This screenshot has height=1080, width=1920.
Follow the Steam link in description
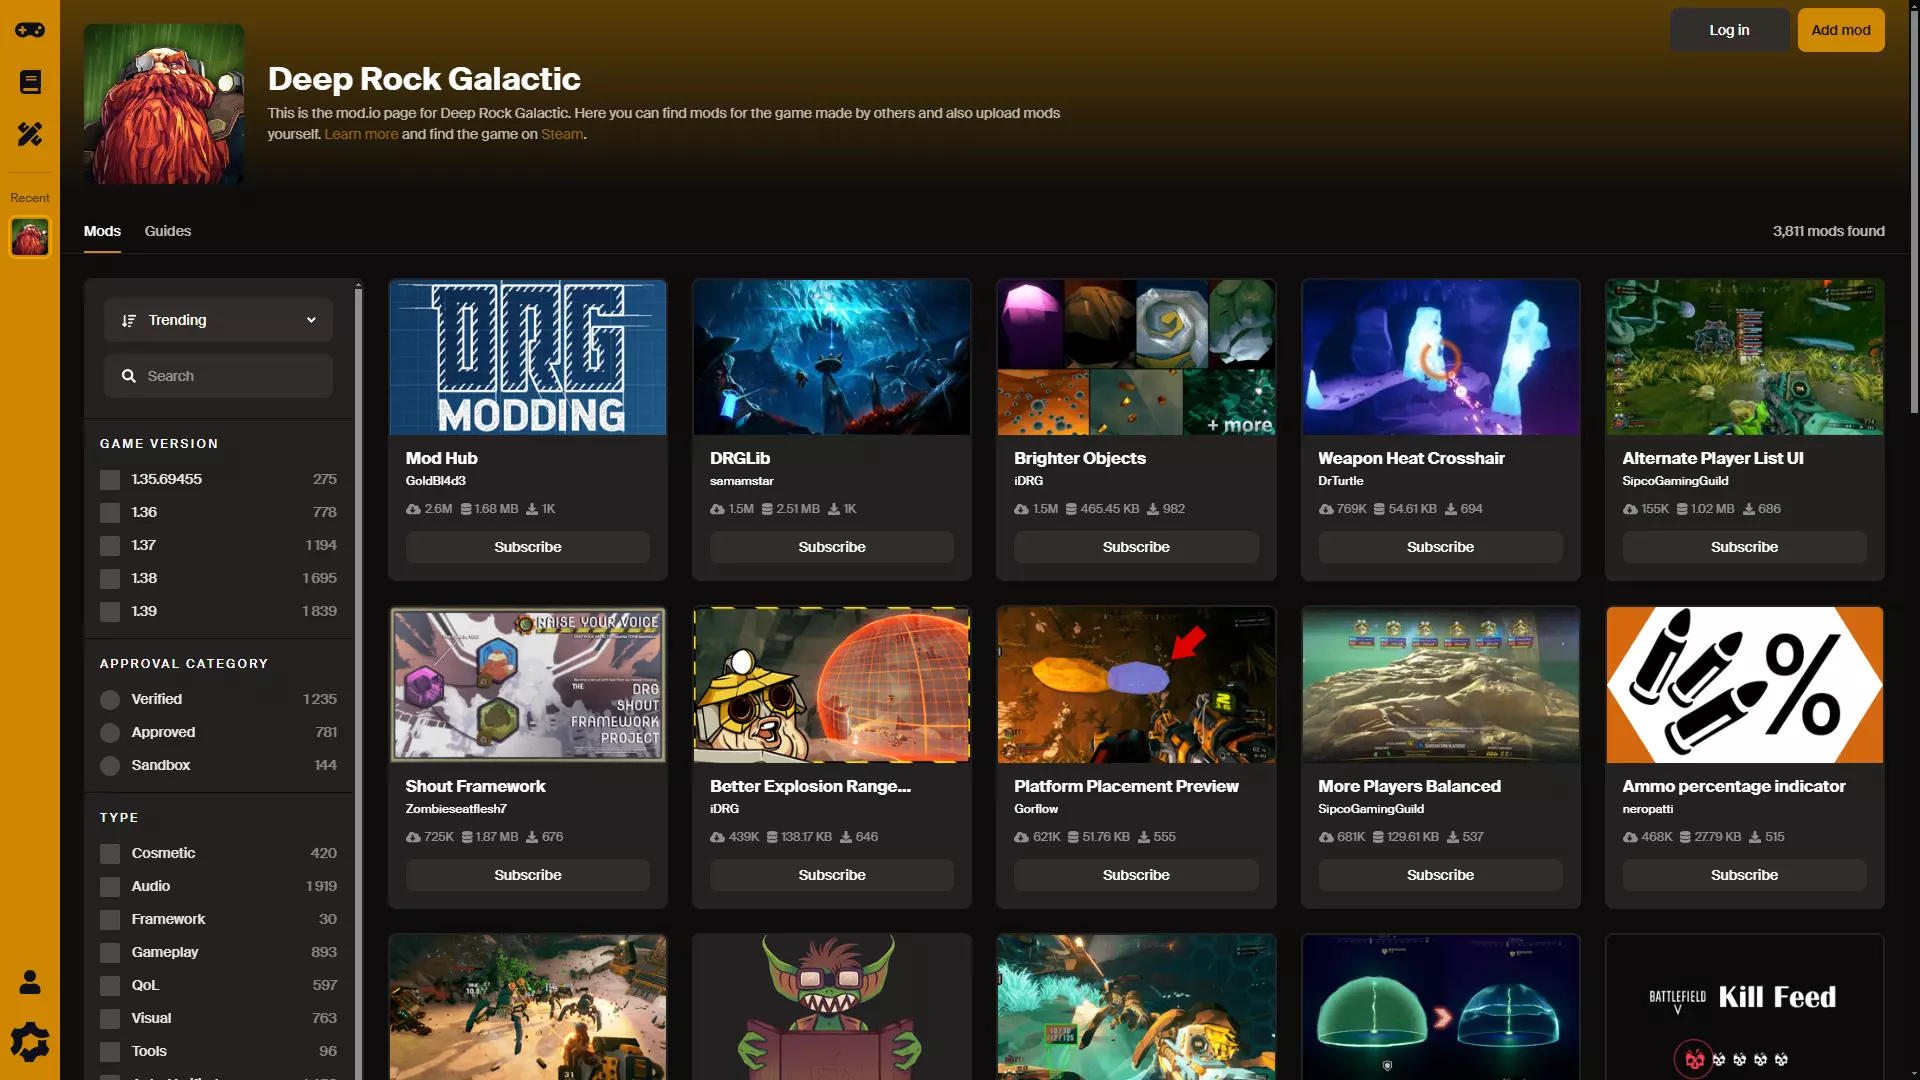(561, 134)
